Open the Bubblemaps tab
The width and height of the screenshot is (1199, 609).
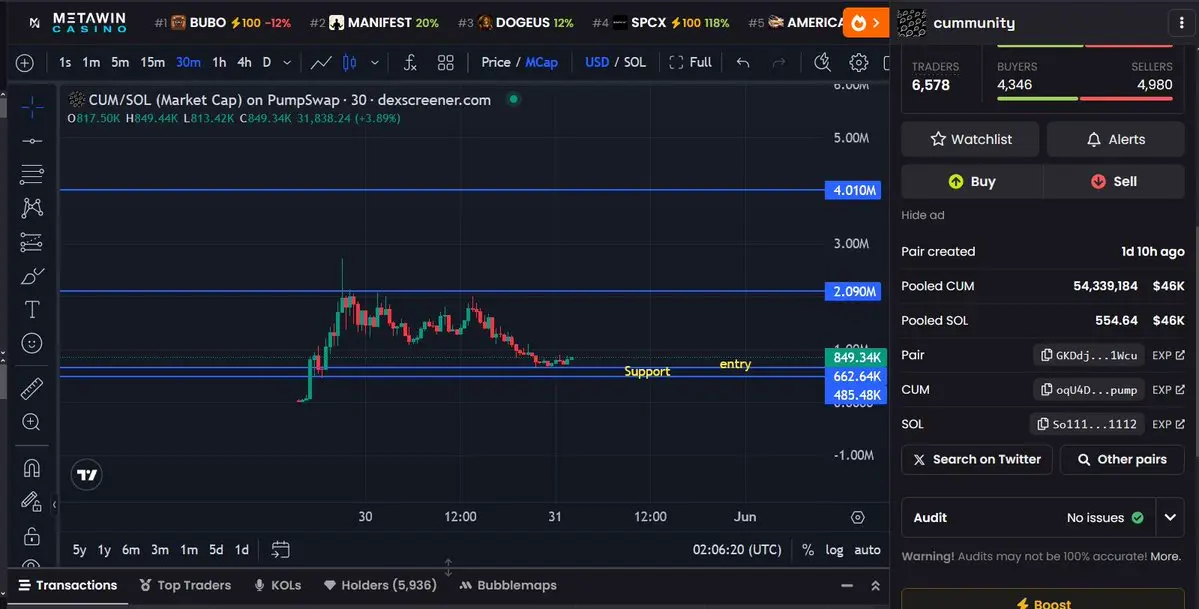[508, 585]
